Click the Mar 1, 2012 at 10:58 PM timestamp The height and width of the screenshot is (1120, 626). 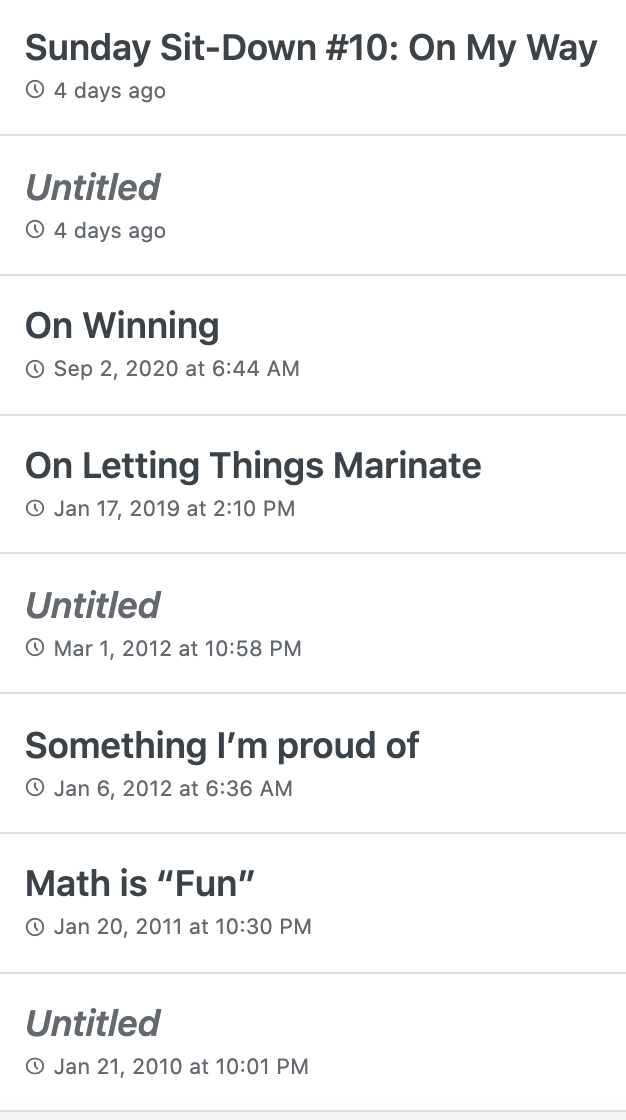click(177, 649)
